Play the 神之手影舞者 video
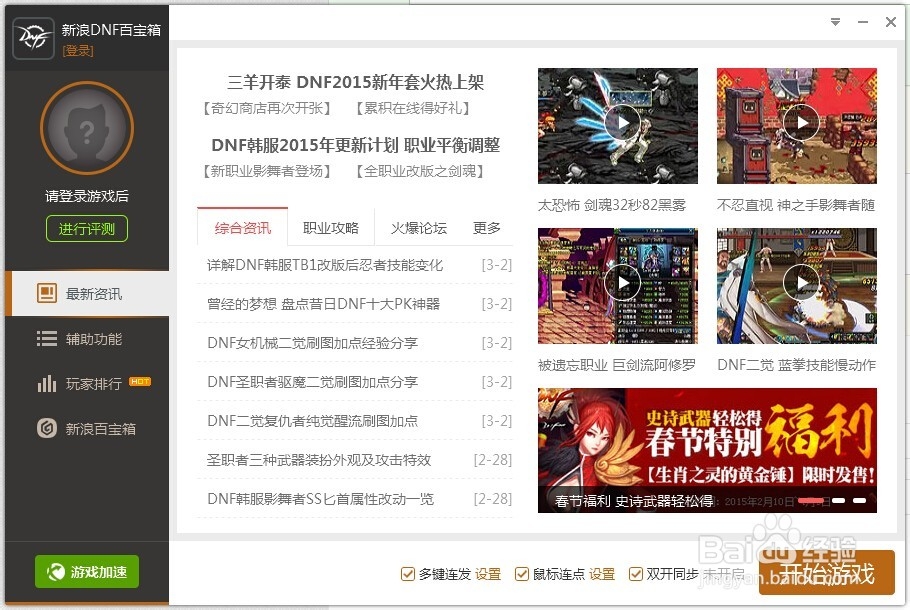 pos(801,122)
